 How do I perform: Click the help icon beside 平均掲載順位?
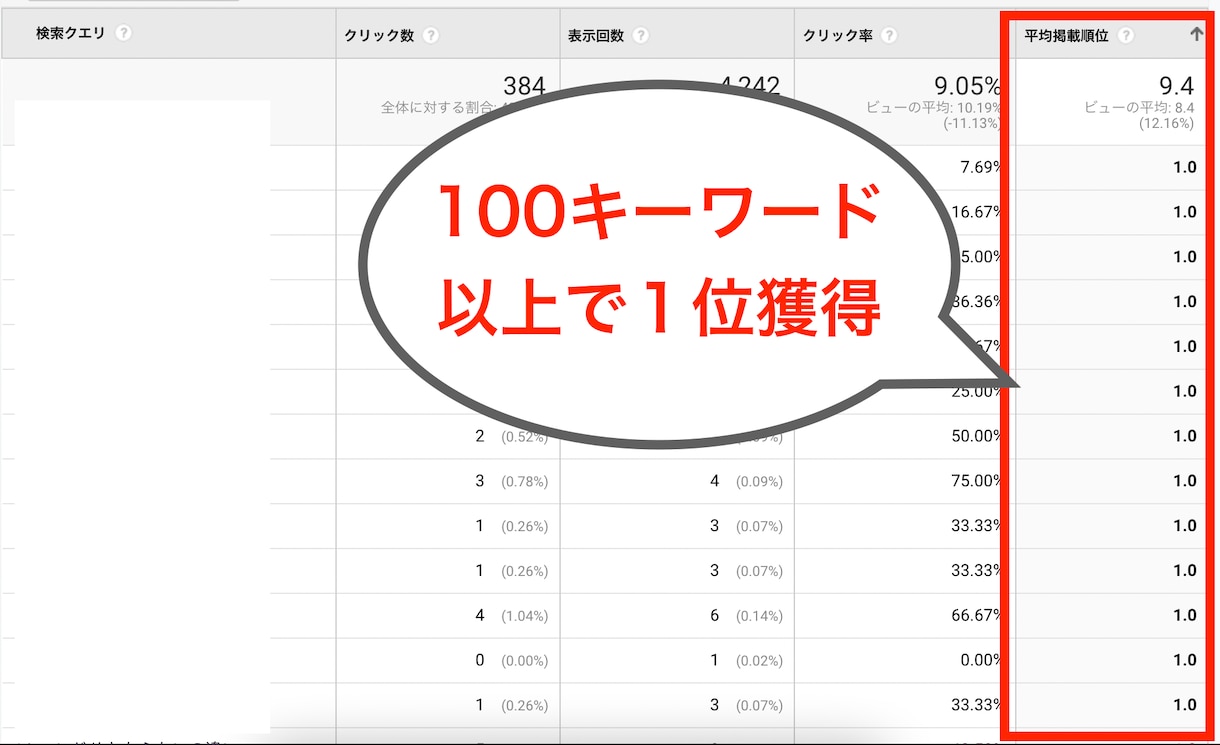pos(1126,35)
